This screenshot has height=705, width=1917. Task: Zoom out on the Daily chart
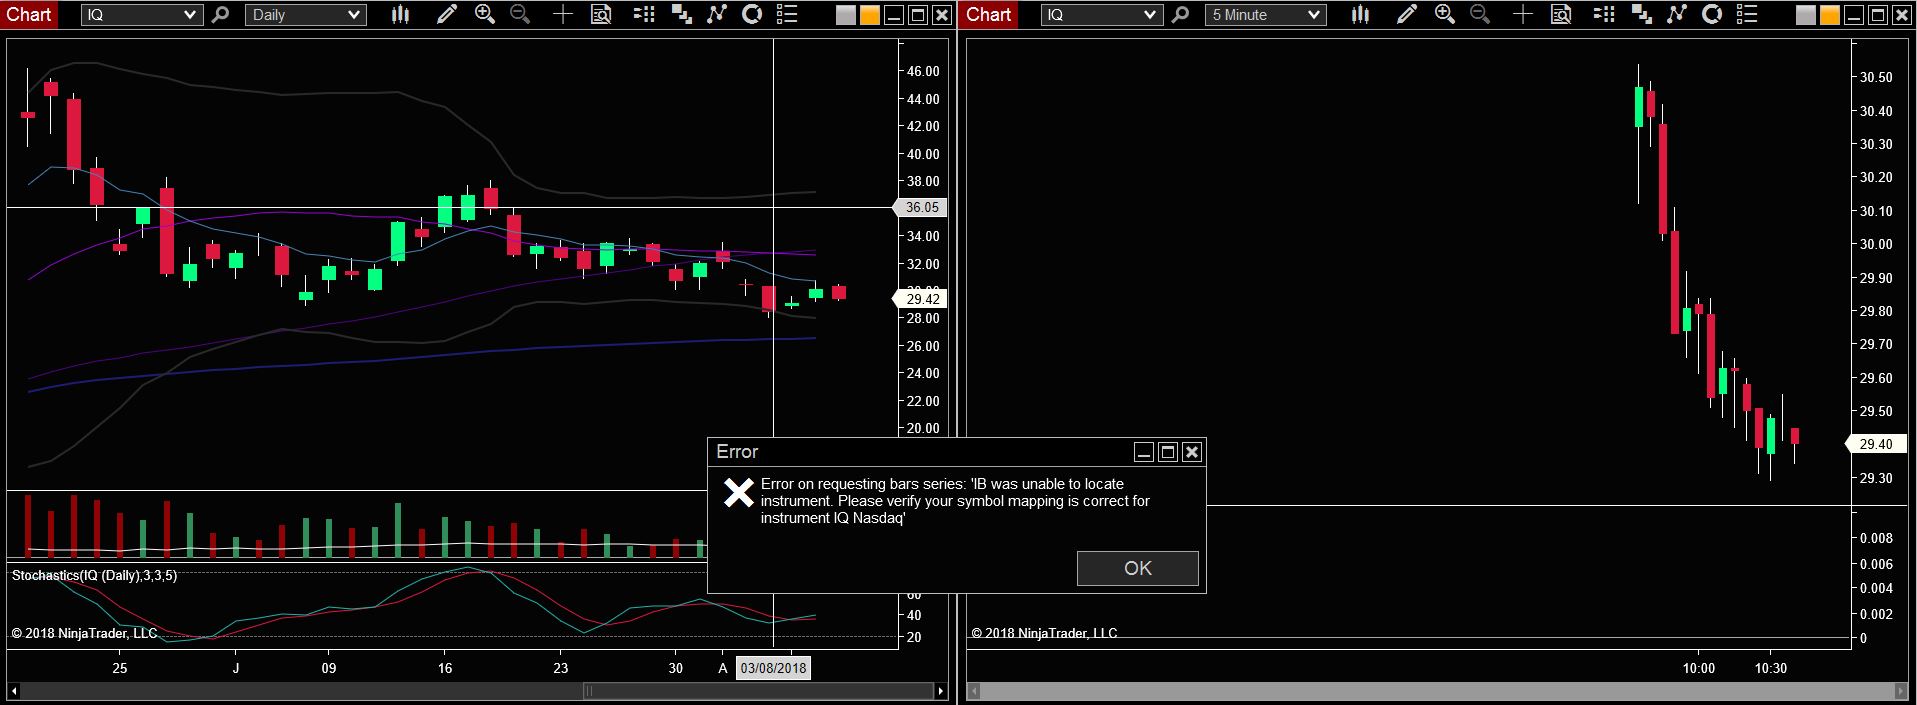point(520,15)
